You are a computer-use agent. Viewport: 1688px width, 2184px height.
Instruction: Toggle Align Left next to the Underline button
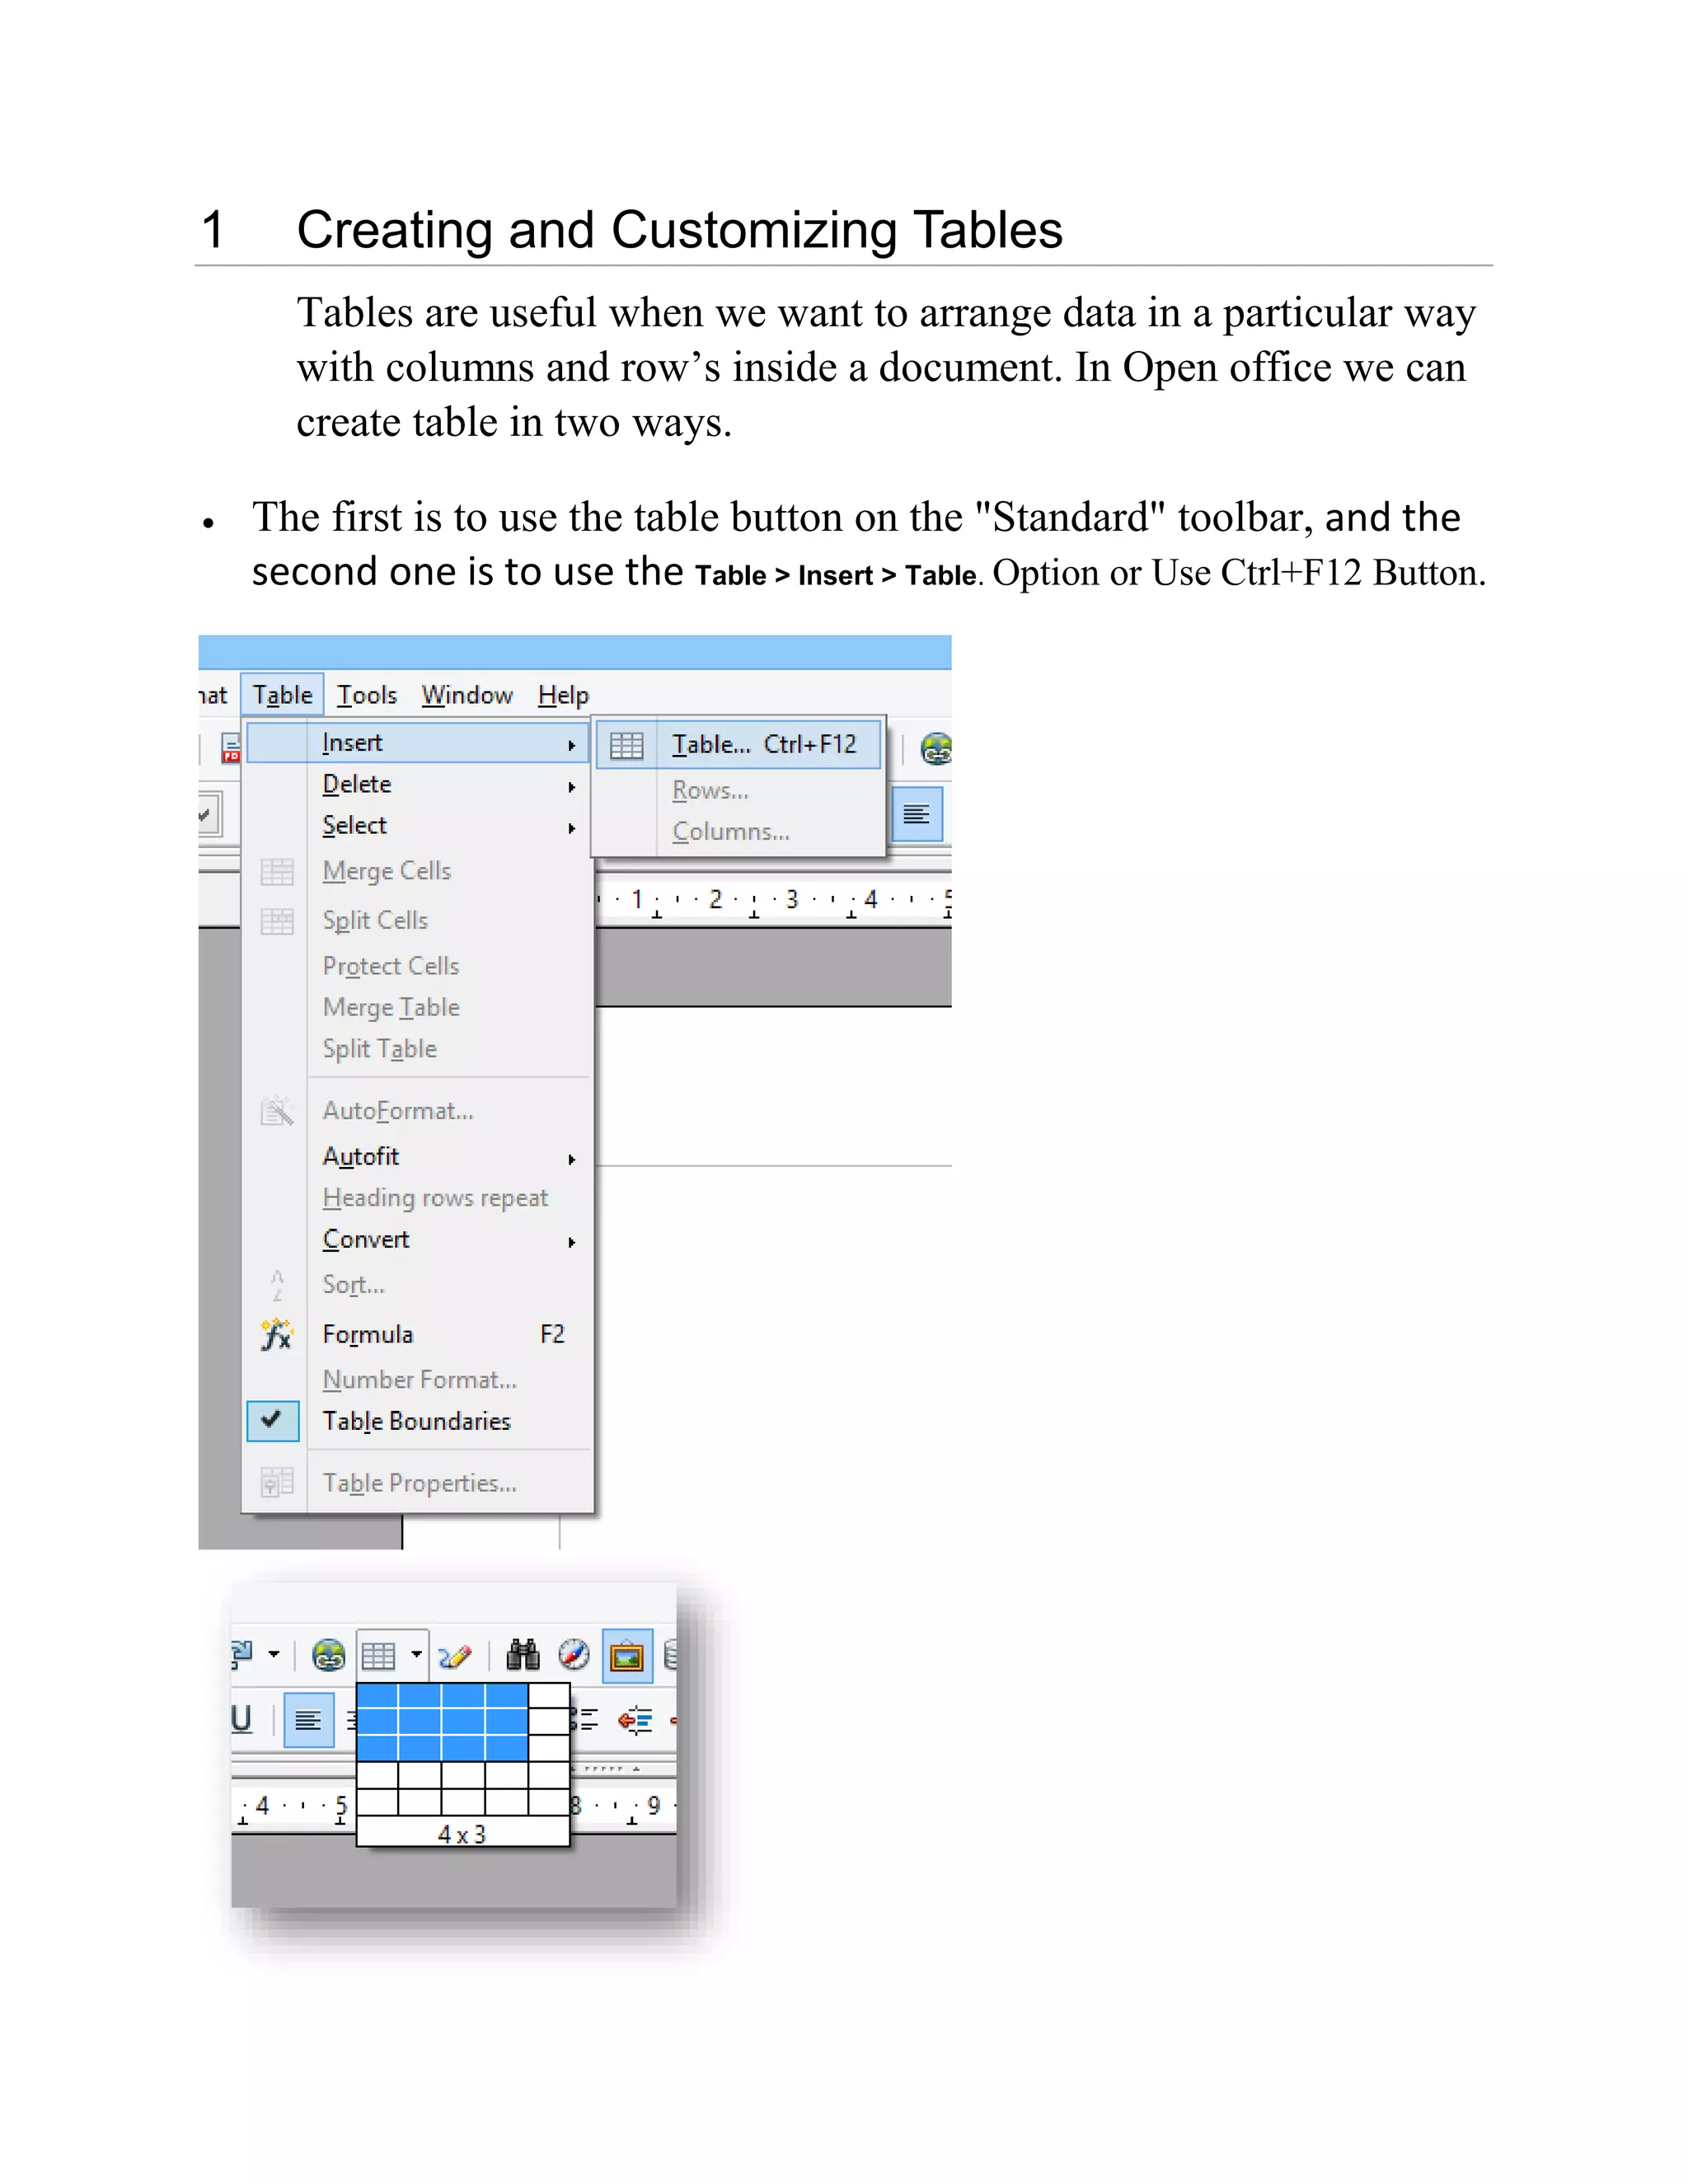pyautogui.click(x=308, y=1721)
